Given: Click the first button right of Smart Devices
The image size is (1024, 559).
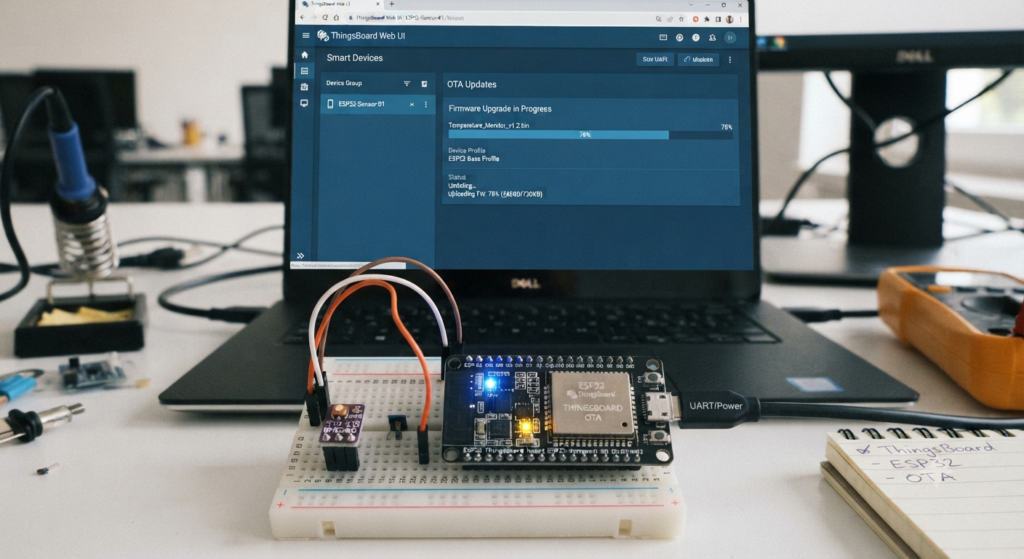Looking at the screenshot, I should coord(655,59).
